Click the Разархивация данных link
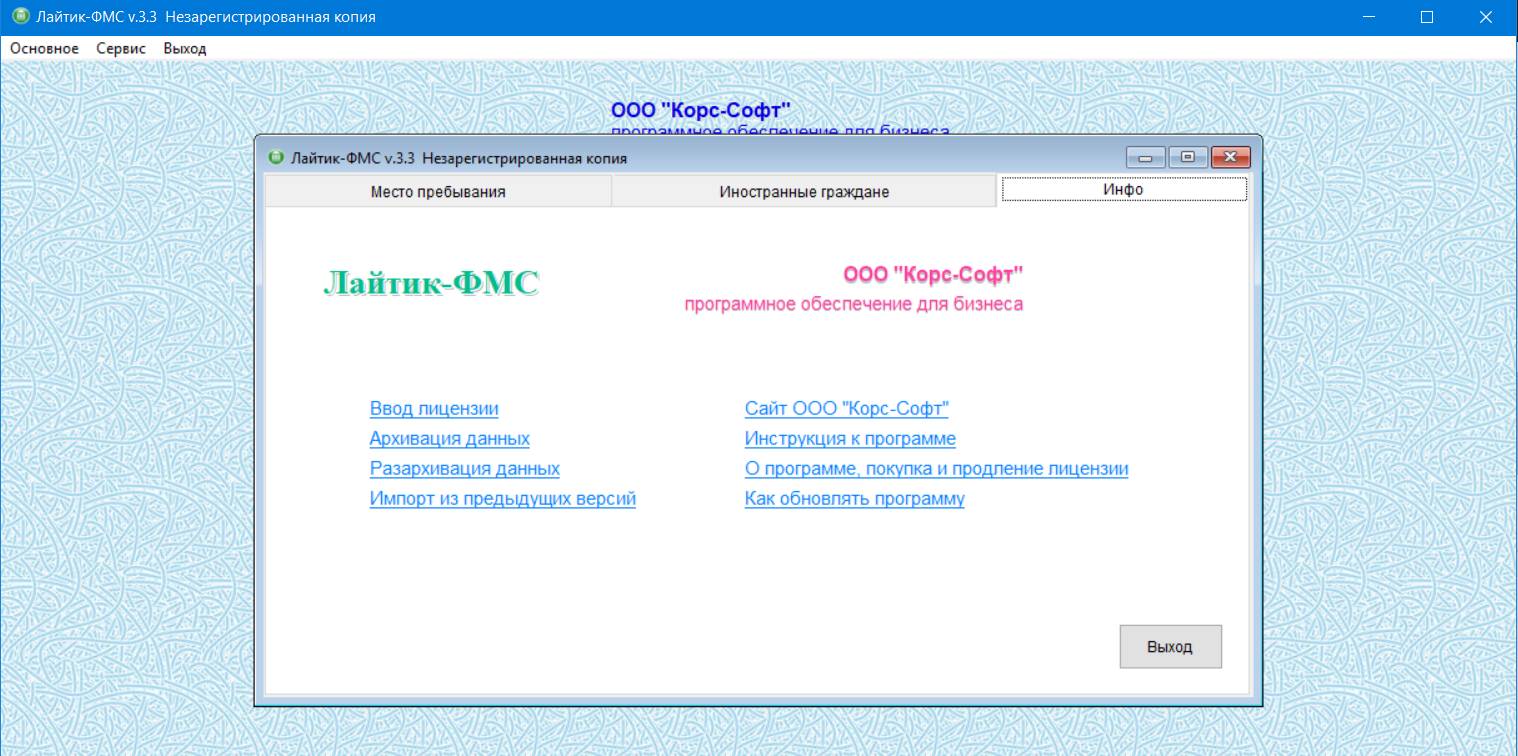 (464, 469)
